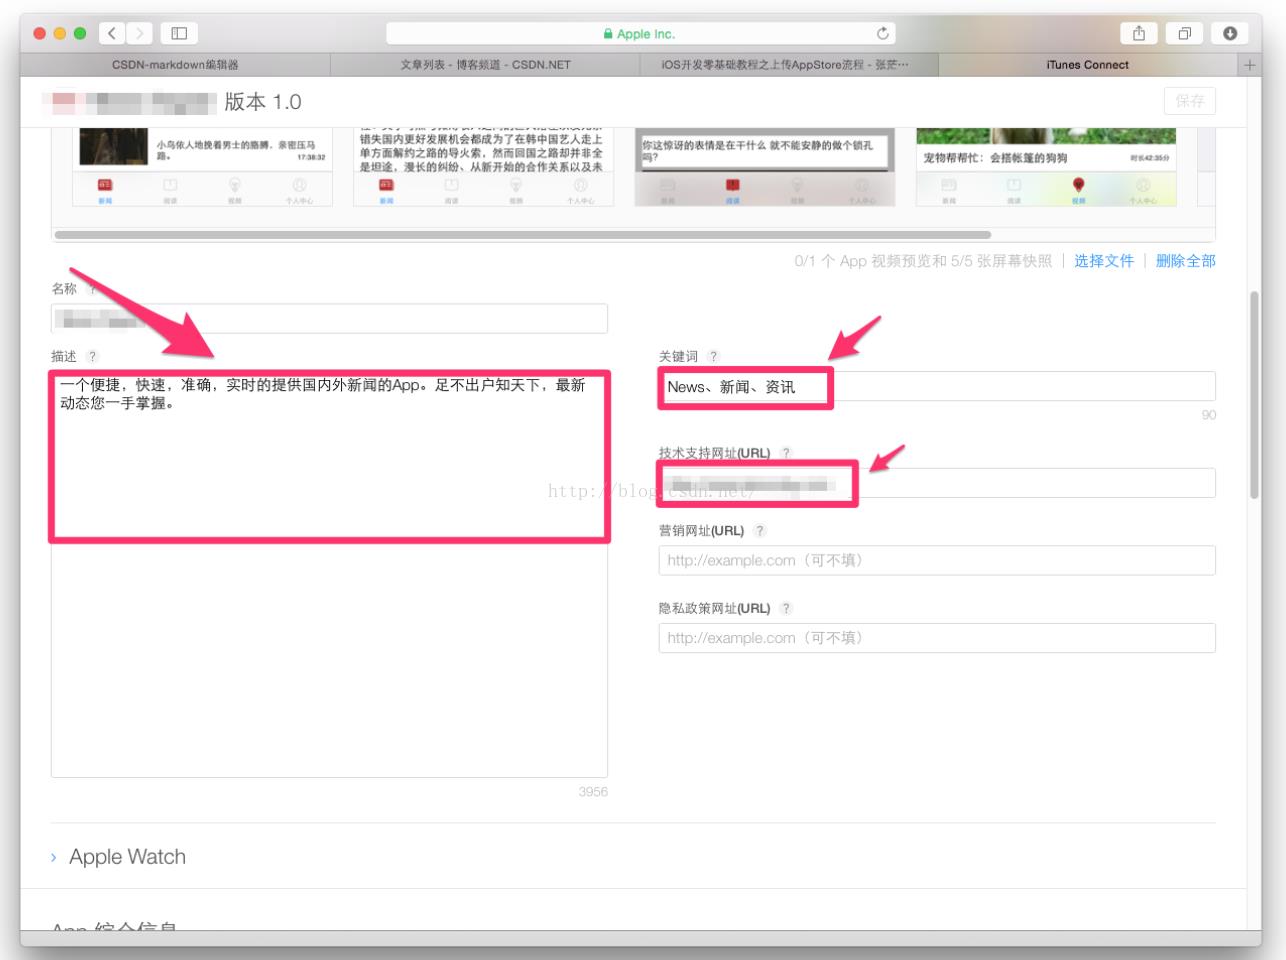This screenshot has width=1286, height=960.
Task: Open help icon next to 营销网址(URL)
Action: pos(760,531)
